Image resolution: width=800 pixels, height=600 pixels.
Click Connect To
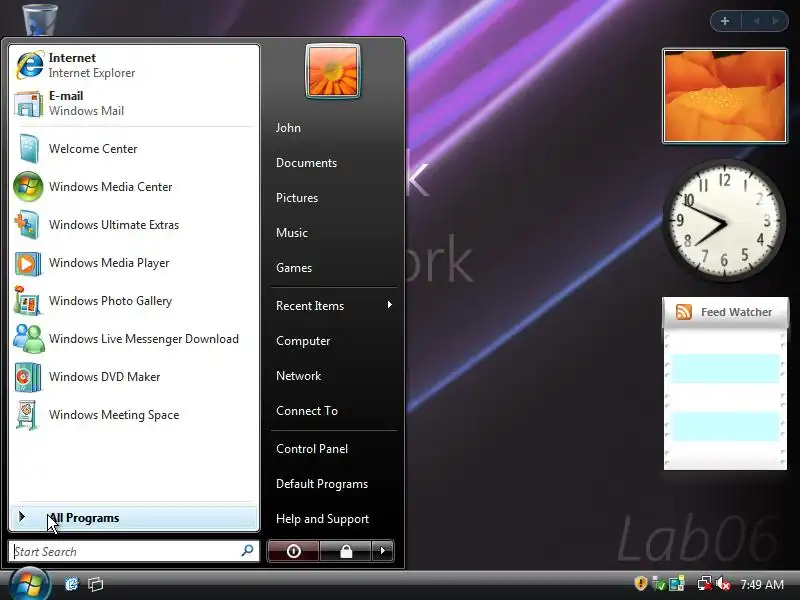coord(307,411)
